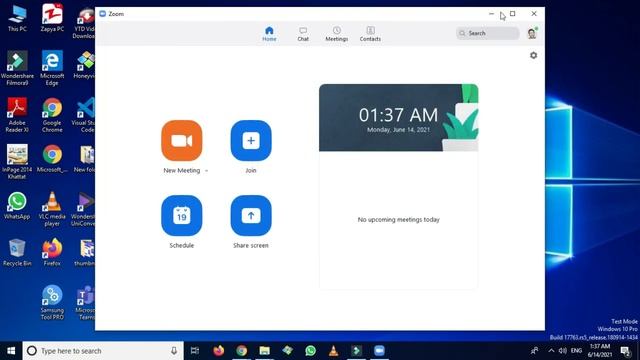Select Samsung Tool PRO desktop icon
640x360 pixels.
pyautogui.click(x=52, y=303)
